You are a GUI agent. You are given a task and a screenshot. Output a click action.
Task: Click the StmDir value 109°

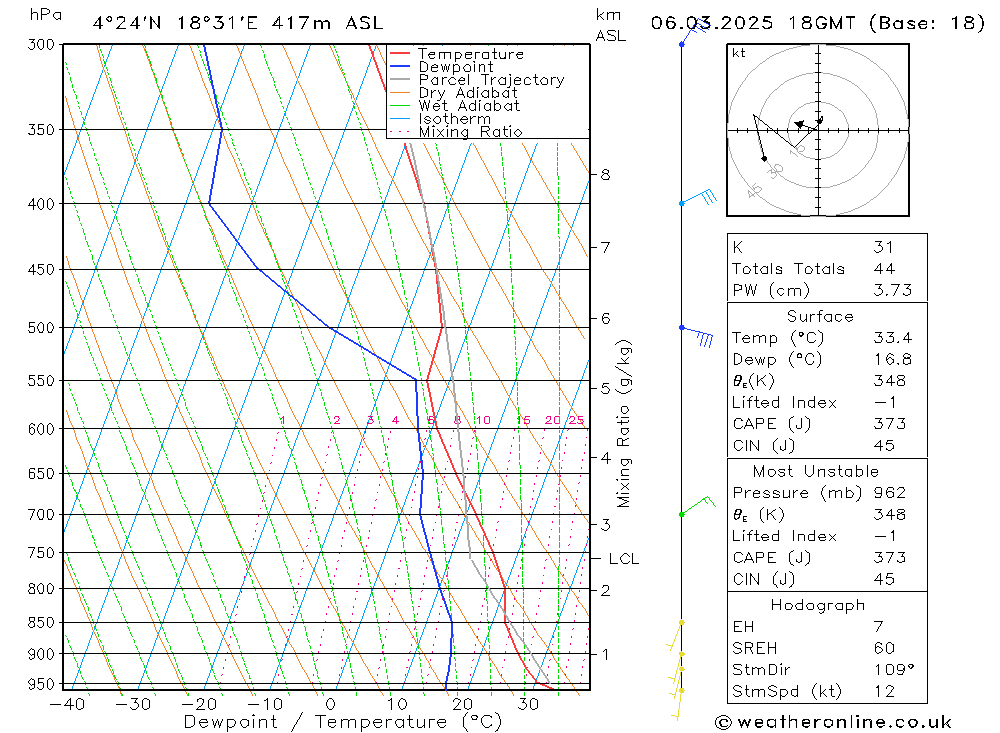pyautogui.click(x=894, y=670)
